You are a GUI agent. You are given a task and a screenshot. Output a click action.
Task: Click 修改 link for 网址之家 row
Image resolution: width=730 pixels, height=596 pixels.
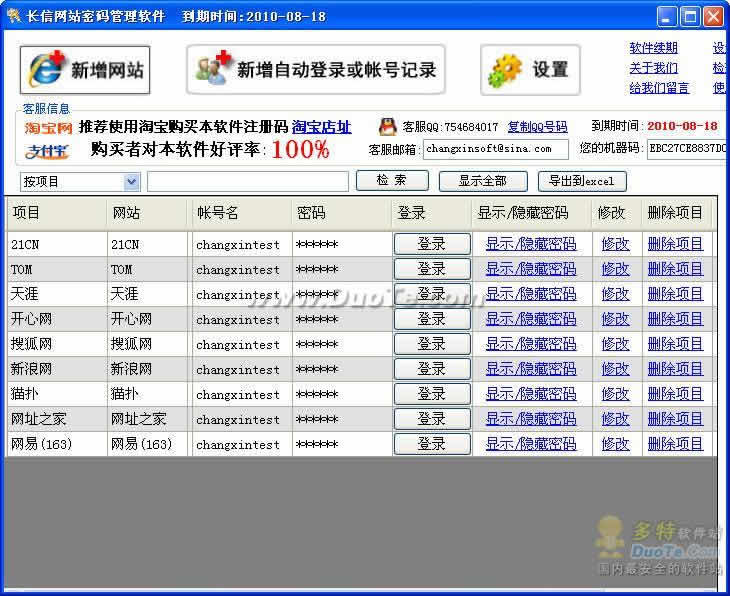pyautogui.click(x=615, y=420)
